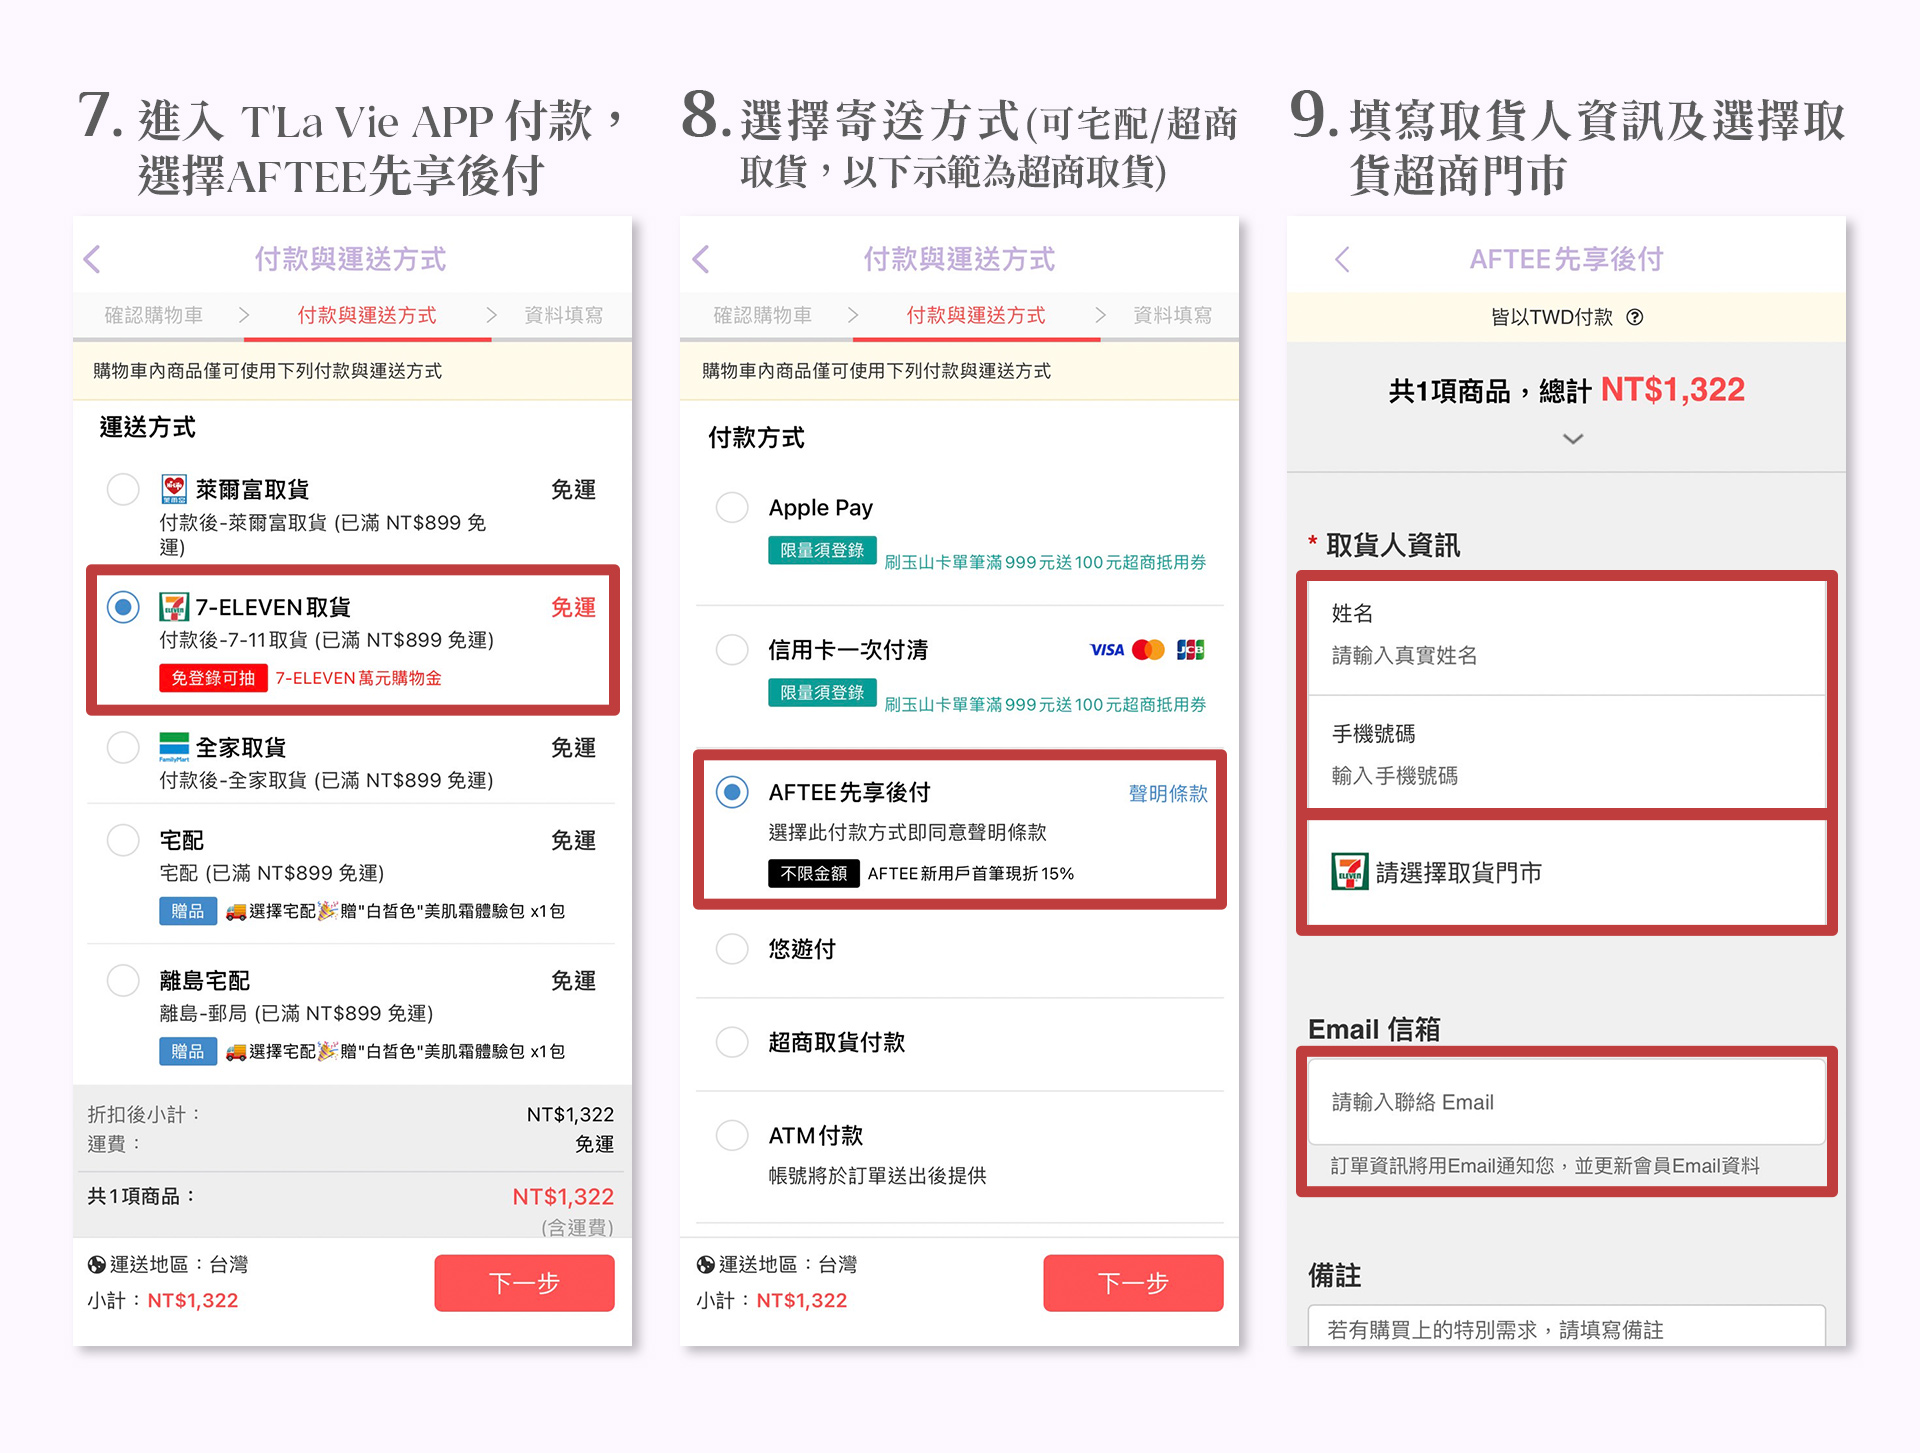
Task: Click the 請輸入聯絡 Email input field
Action: click(x=1565, y=1102)
